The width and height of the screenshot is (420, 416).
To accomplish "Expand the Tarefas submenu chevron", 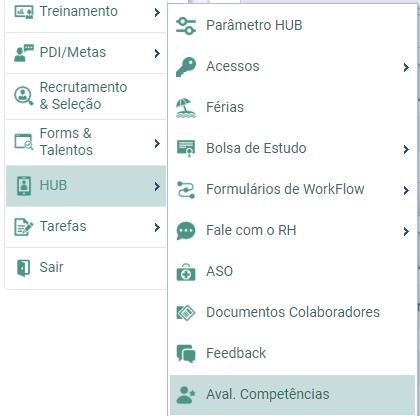I will tap(157, 227).
